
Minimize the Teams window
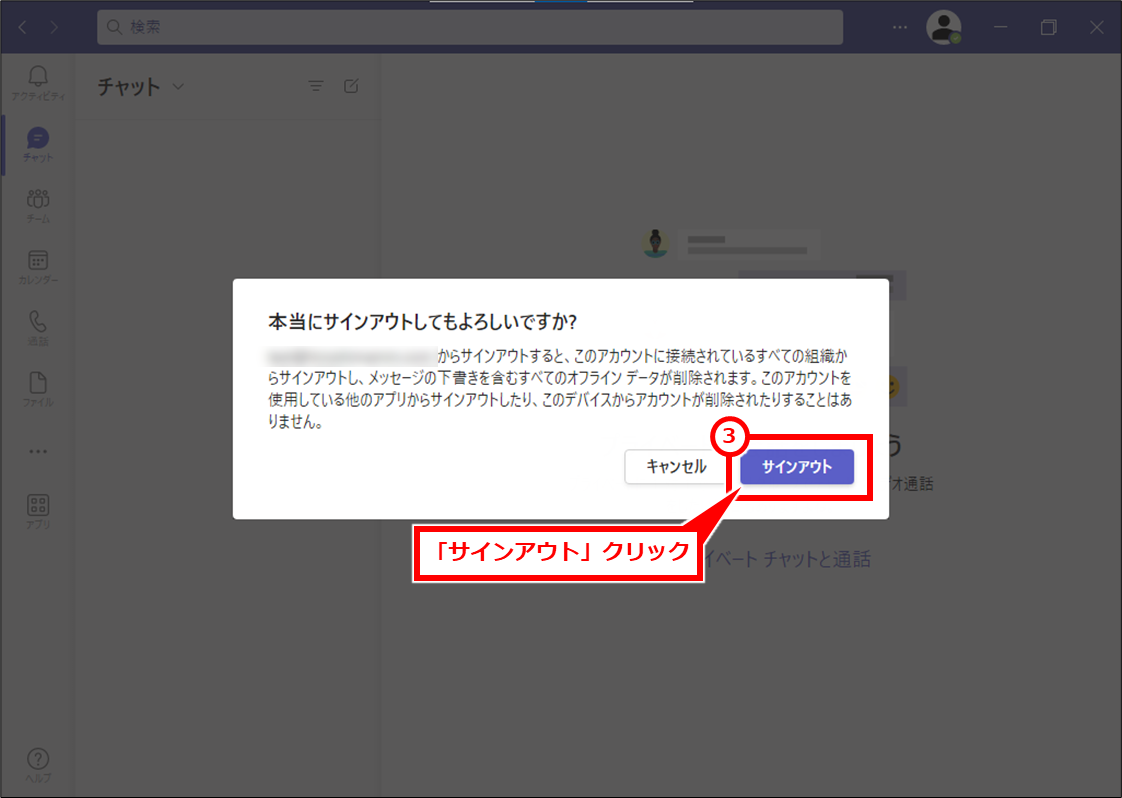click(1000, 27)
